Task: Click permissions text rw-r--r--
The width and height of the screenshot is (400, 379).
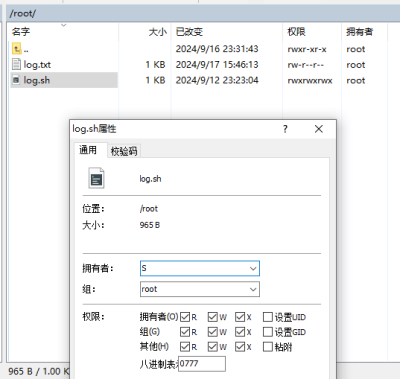Action: 306,65
